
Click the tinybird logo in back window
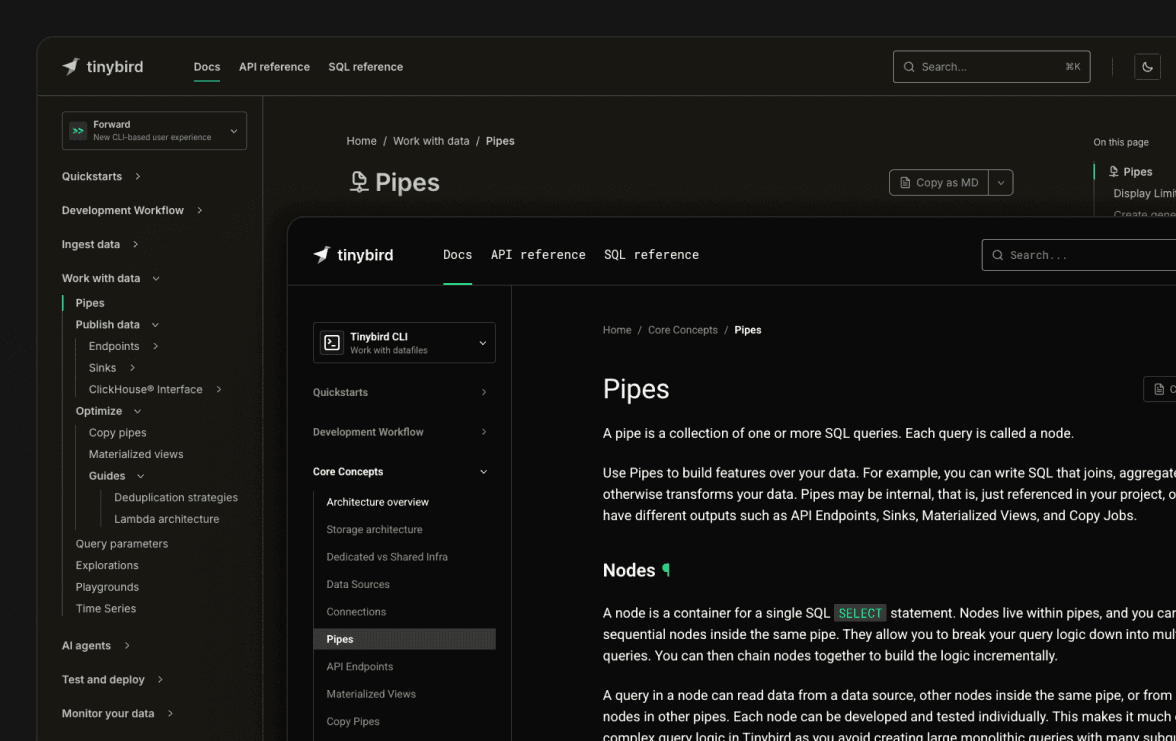(103, 67)
